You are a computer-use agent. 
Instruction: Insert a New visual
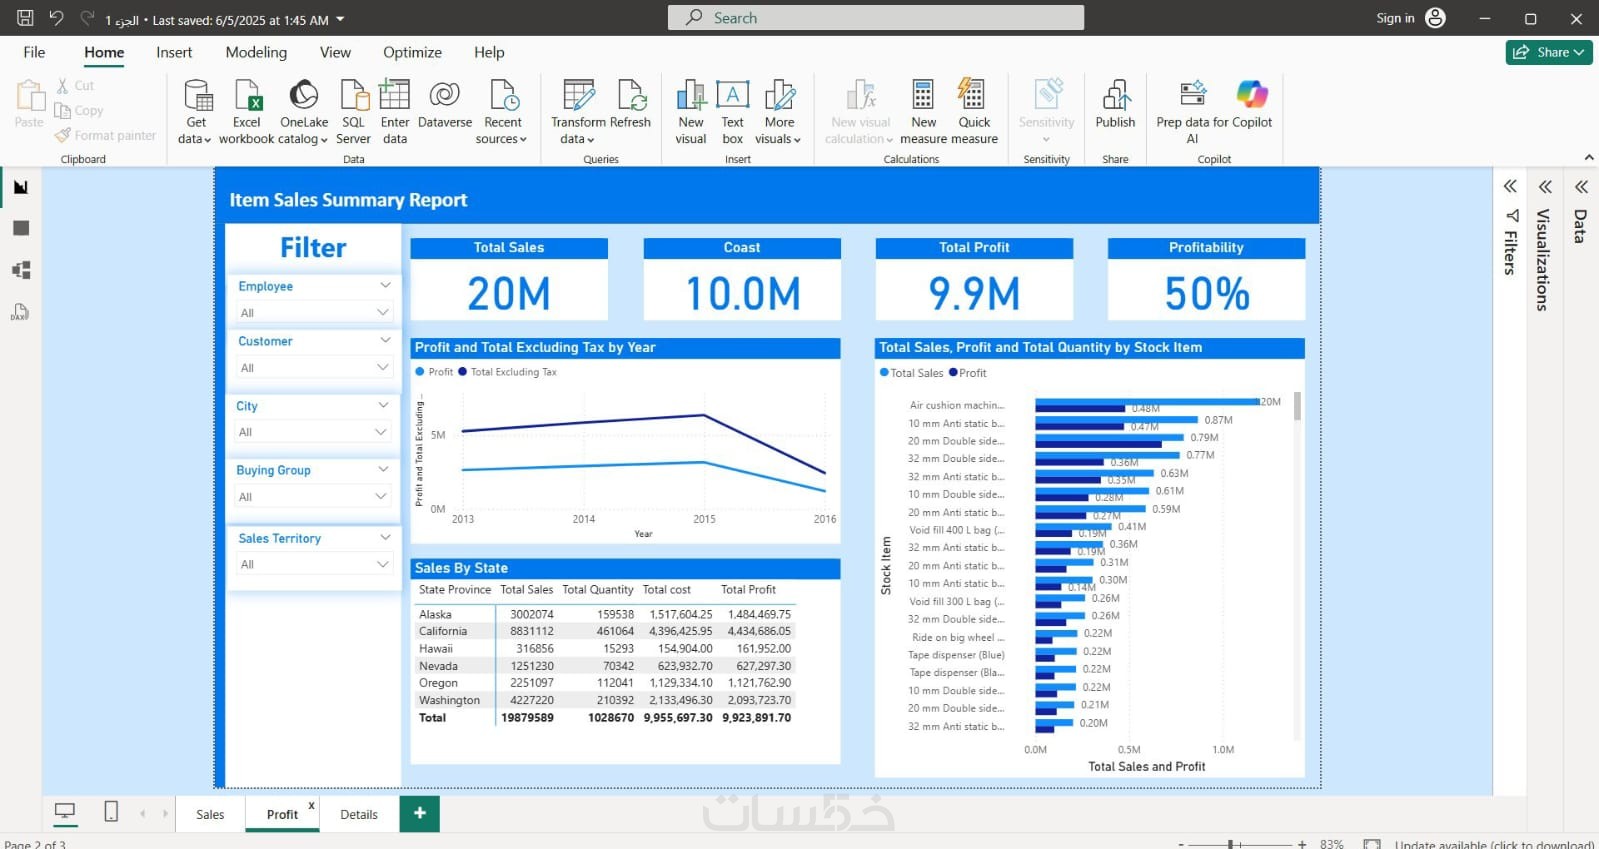(691, 112)
